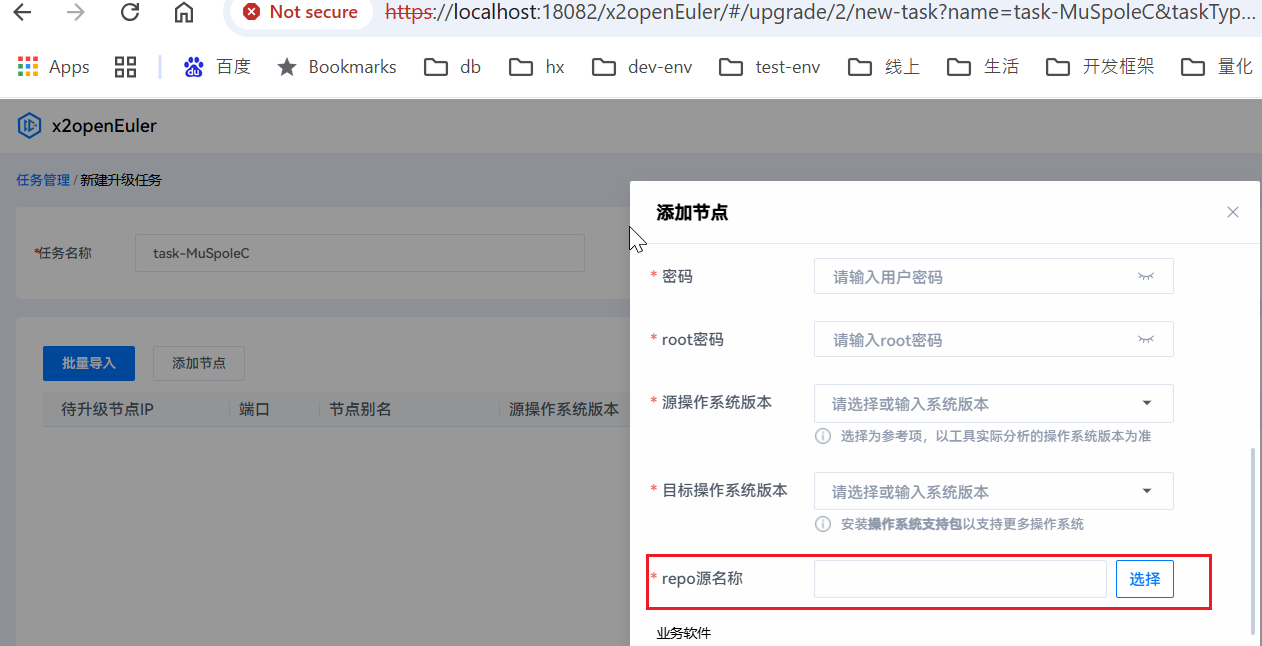Toggle visibility of root密码 field

(1146, 340)
